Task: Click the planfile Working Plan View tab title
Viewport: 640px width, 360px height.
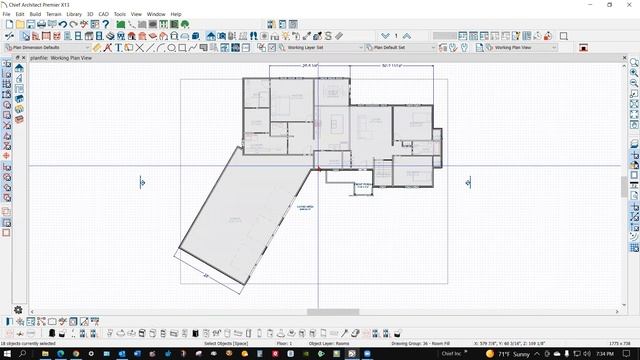Action: click(x=61, y=58)
